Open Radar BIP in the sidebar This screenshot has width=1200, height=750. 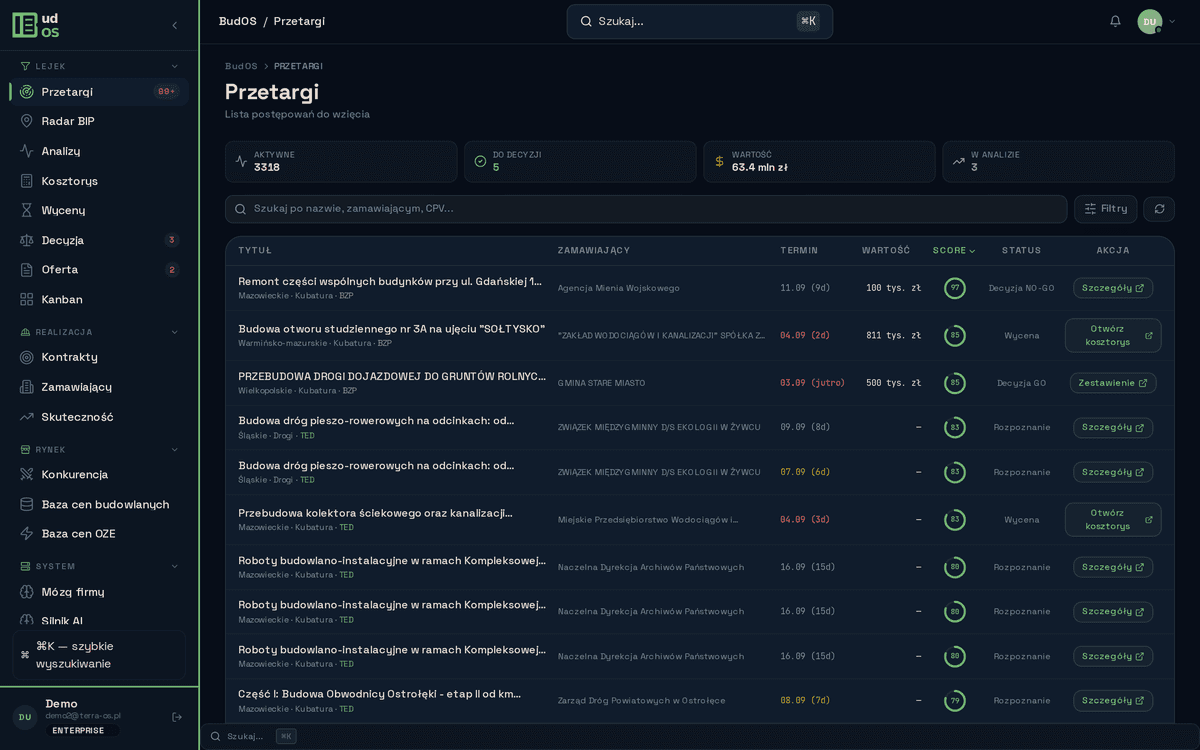coord(99,121)
